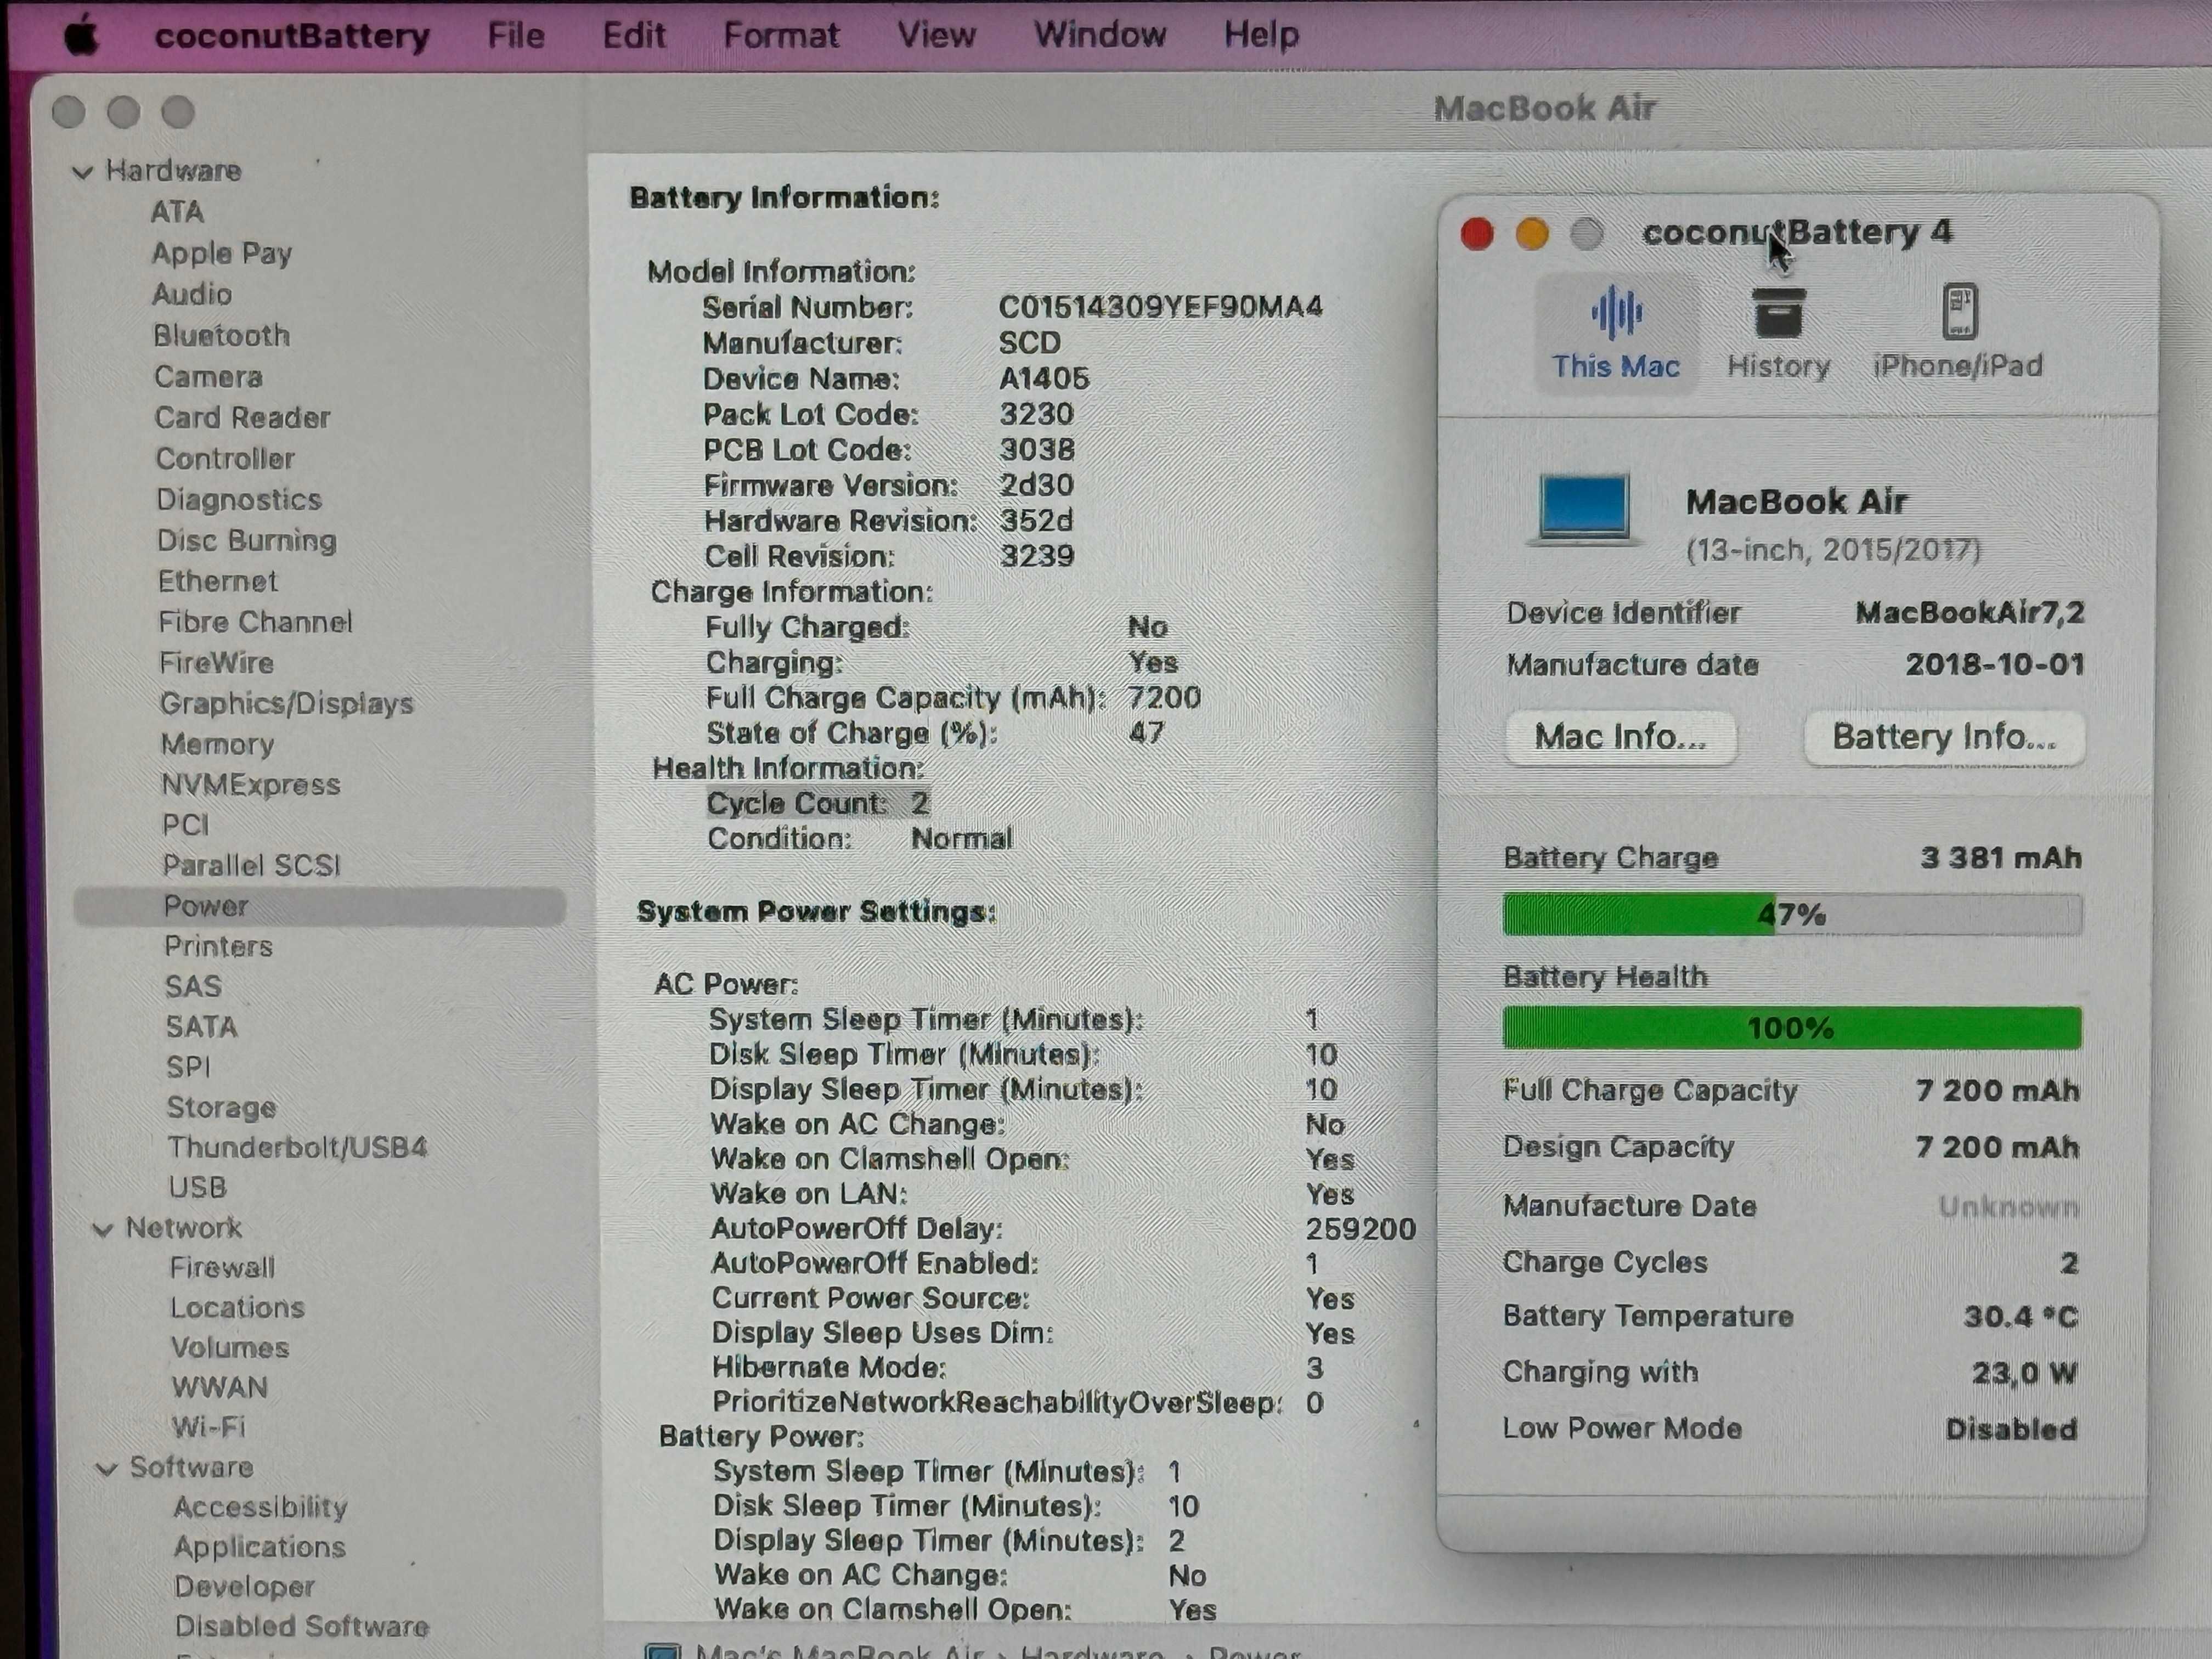Click the Device Identifier value MacBookAir7,2
The width and height of the screenshot is (2212, 1659).
pyautogui.click(x=1970, y=613)
